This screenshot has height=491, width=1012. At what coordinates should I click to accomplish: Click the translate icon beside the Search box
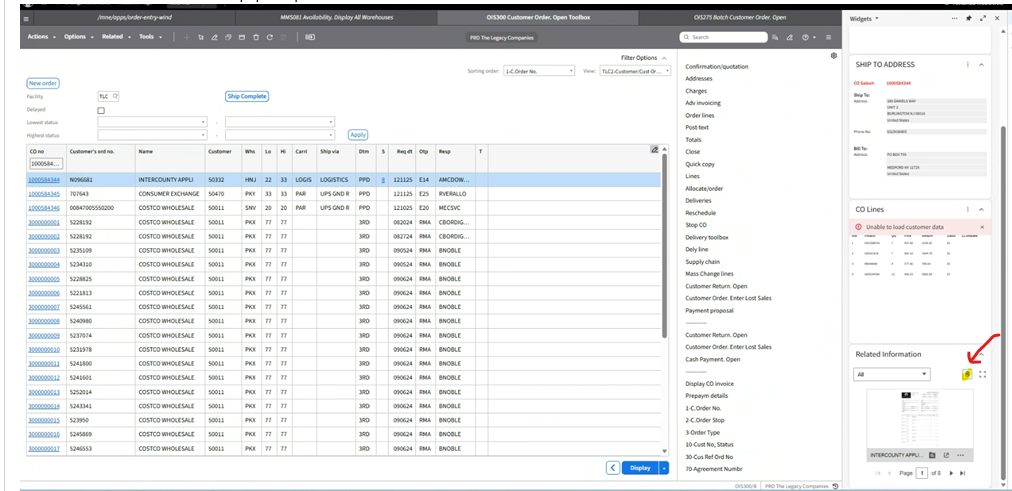pyautogui.click(x=775, y=37)
